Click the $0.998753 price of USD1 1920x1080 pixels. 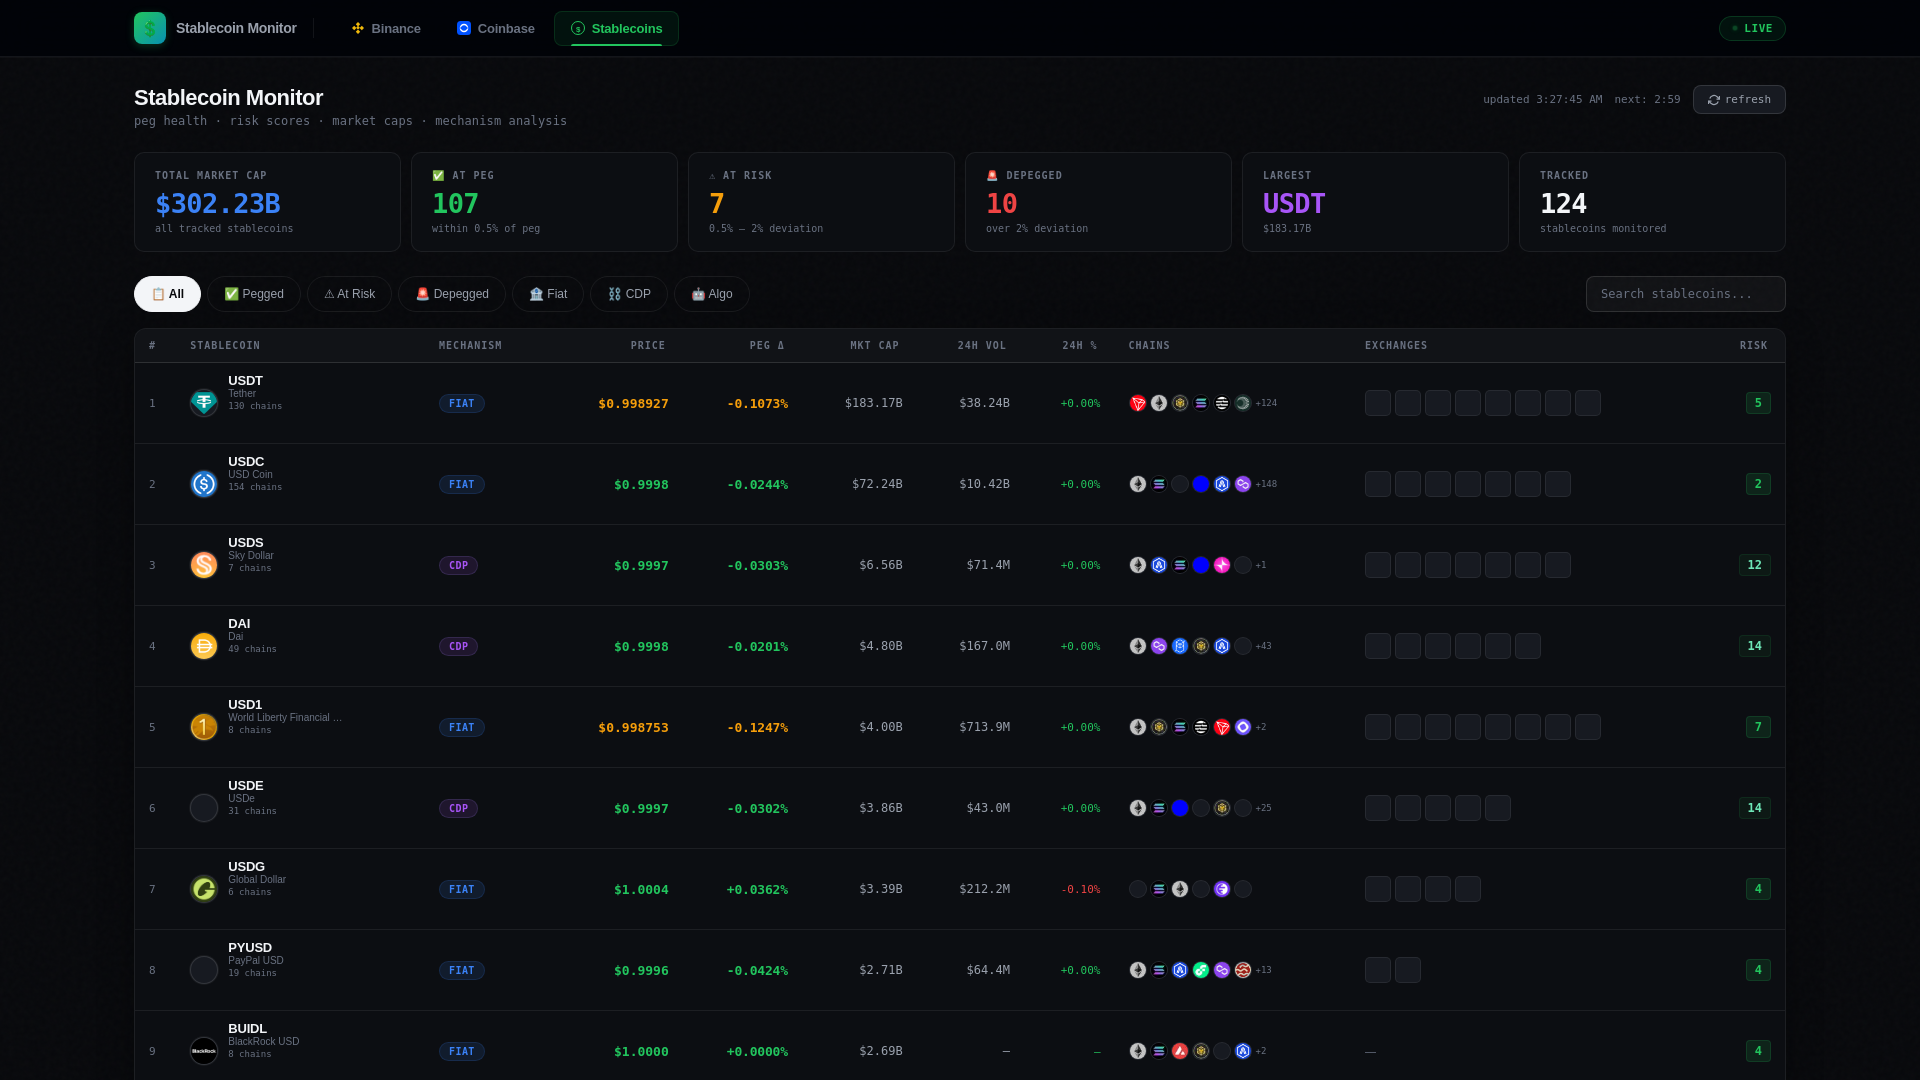click(633, 727)
